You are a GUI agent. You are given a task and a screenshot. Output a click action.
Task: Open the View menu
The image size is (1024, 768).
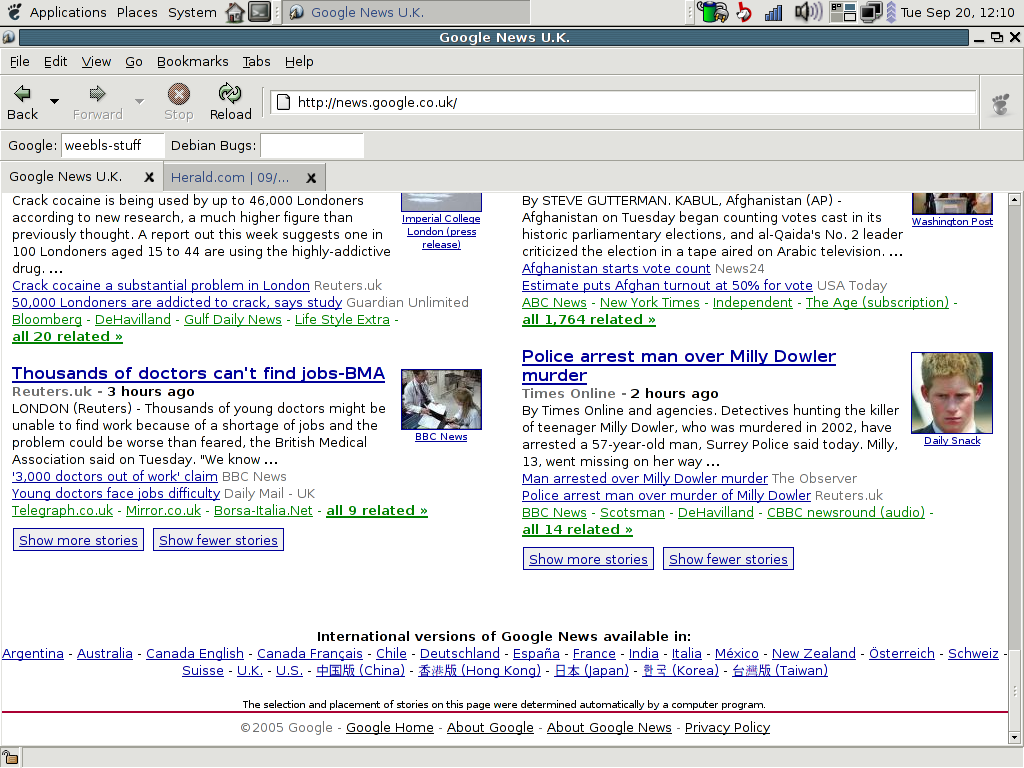[x=96, y=61]
